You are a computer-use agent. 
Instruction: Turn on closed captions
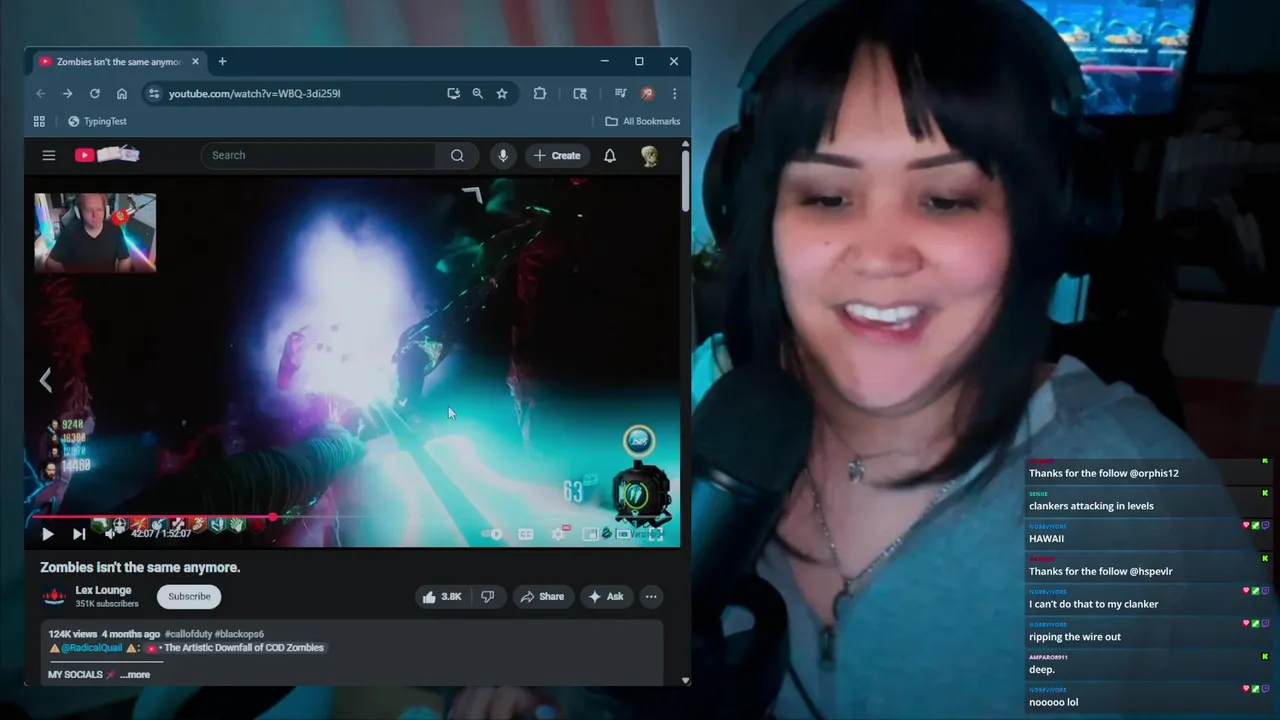526,534
